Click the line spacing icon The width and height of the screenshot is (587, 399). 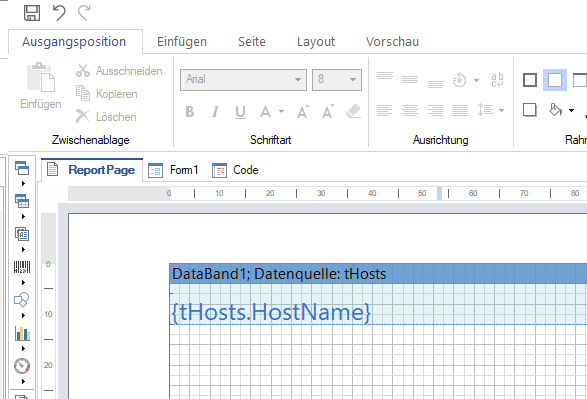[485, 110]
